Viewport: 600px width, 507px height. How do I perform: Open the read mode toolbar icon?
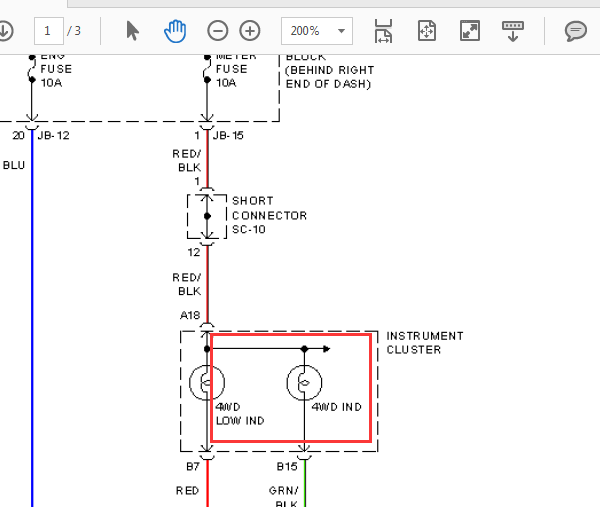click(x=513, y=31)
